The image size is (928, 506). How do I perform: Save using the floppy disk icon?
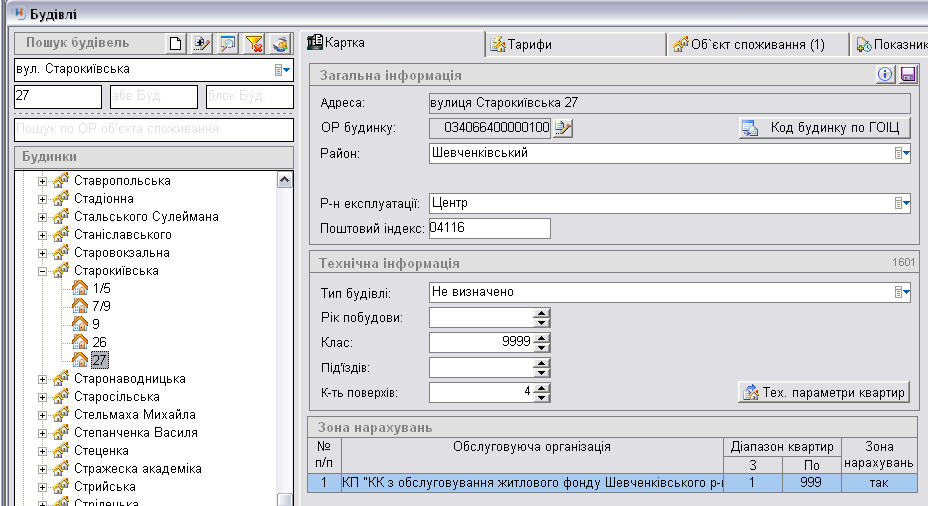click(907, 75)
